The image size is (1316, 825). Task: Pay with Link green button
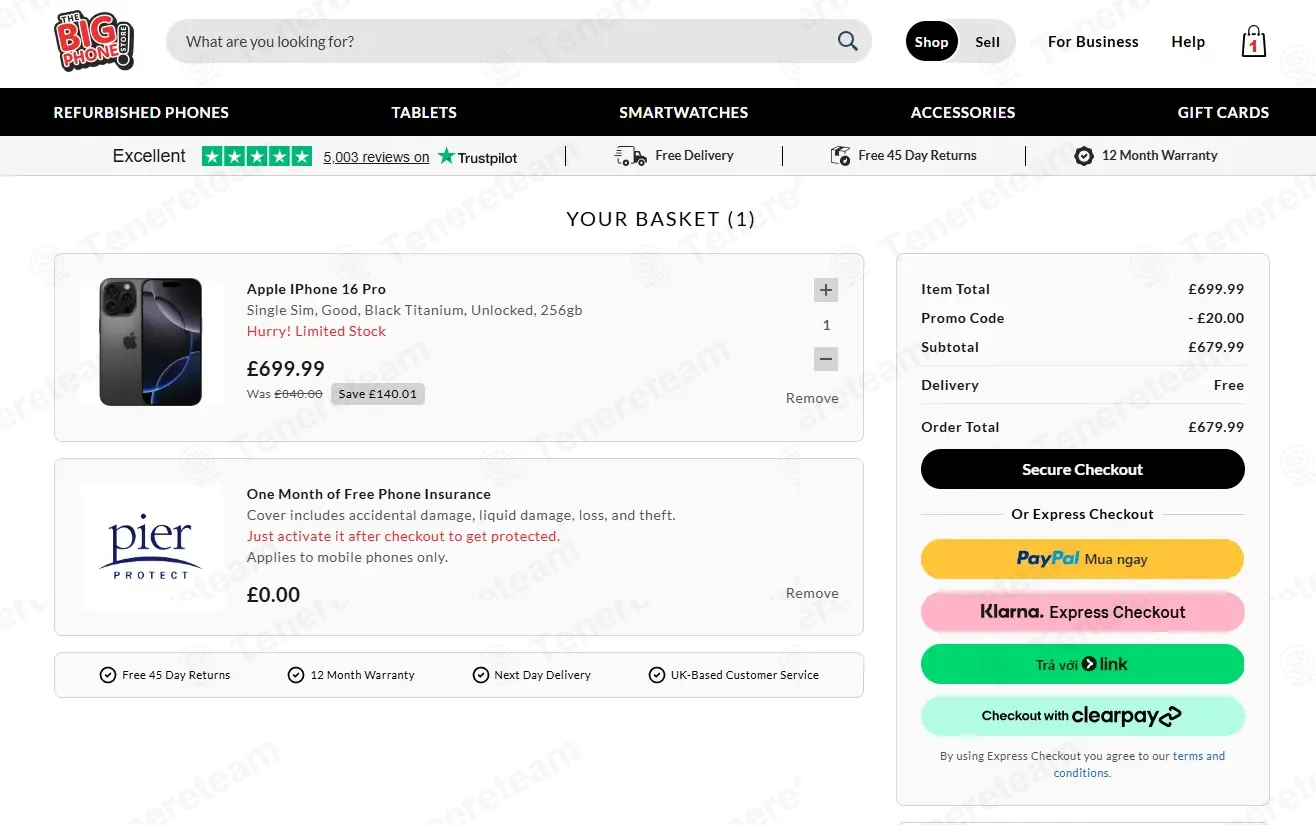[x=1083, y=665]
